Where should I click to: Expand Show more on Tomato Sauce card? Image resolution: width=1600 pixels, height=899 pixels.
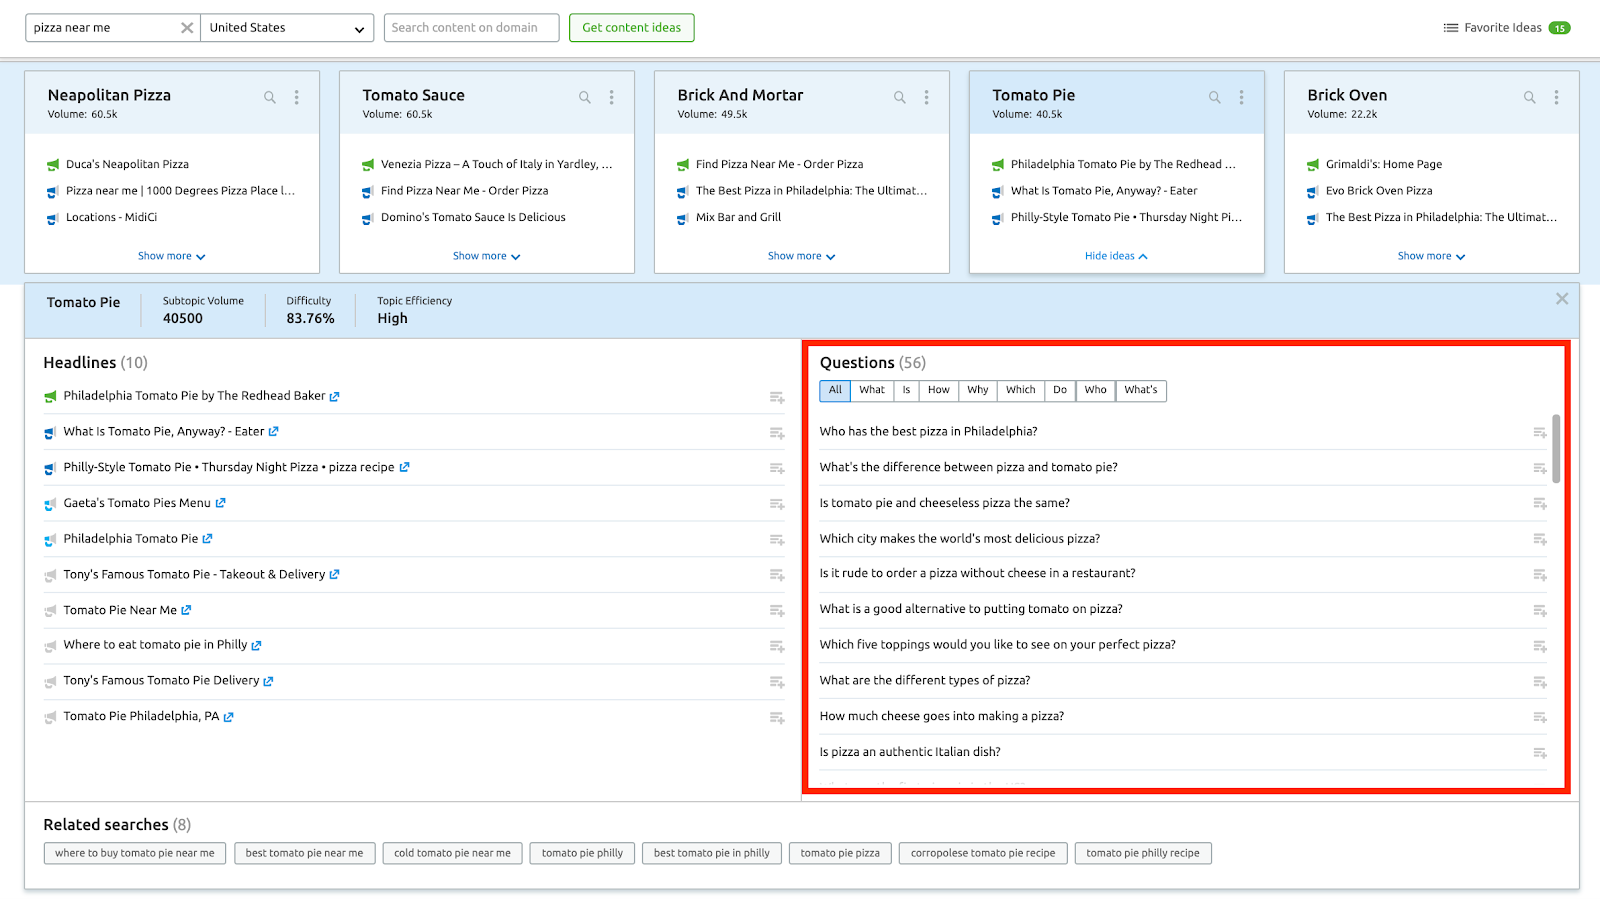tap(487, 256)
